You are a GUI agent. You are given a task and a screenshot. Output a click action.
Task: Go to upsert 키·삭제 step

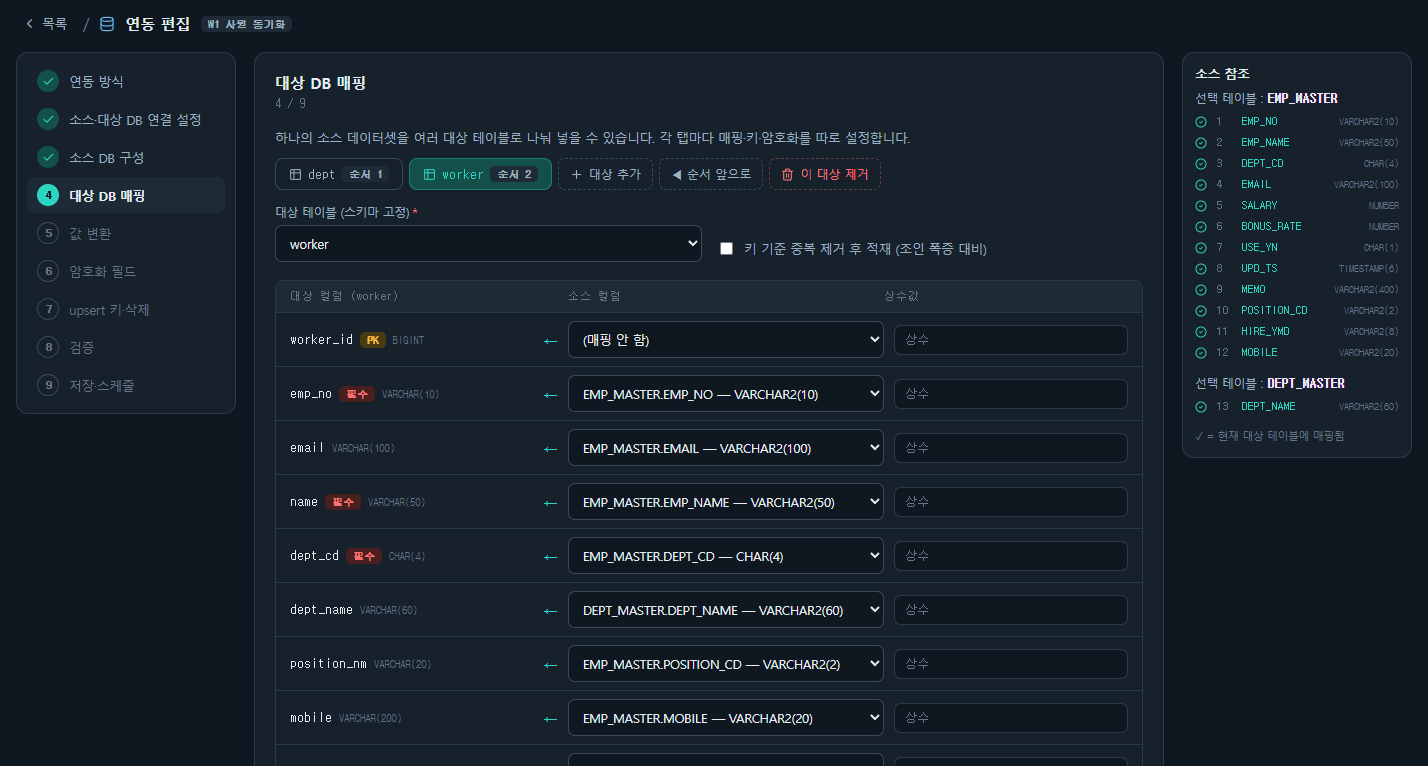point(126,309)
